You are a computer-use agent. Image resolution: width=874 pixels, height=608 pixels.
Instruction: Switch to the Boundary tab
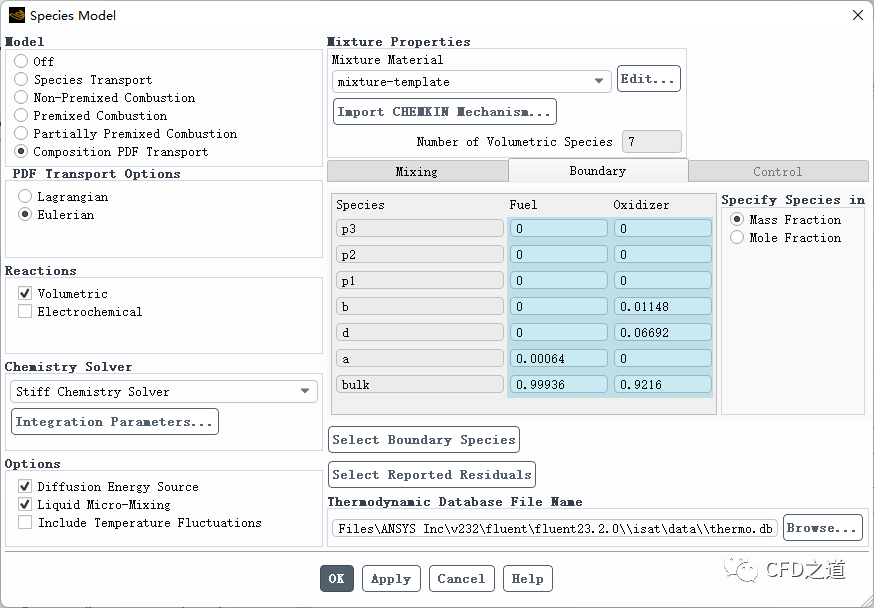597,171
